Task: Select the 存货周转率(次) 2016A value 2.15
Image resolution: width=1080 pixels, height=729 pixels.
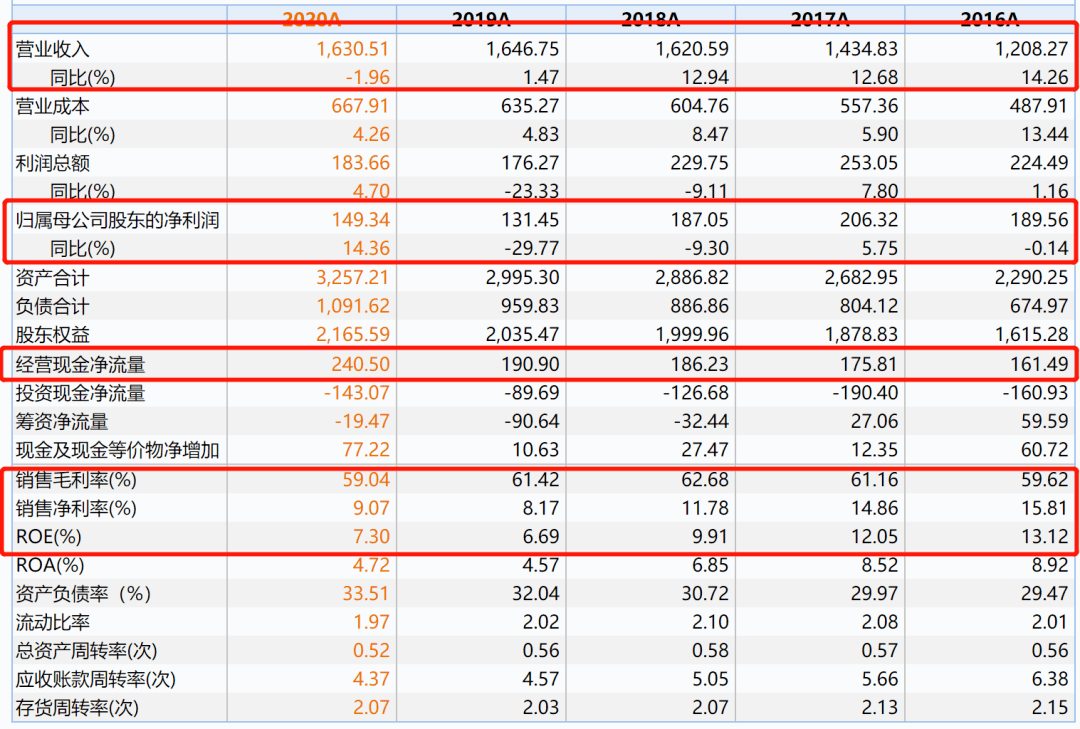Action: coord(1048,708)
